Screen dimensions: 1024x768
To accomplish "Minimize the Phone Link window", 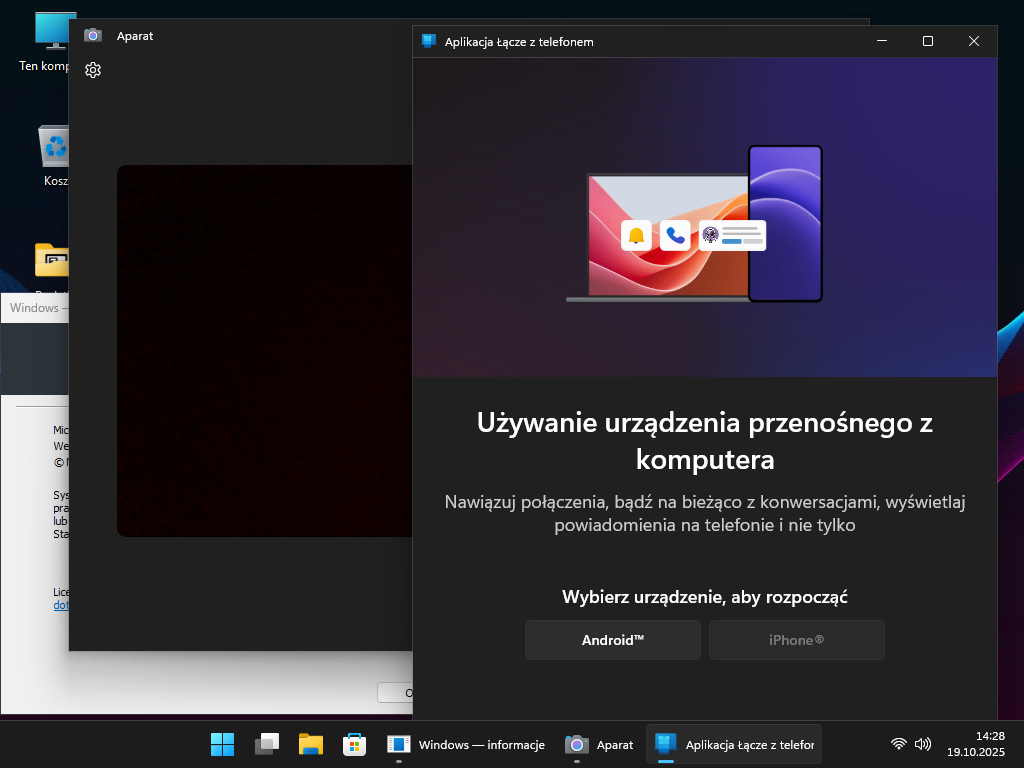I will [882, 41].
